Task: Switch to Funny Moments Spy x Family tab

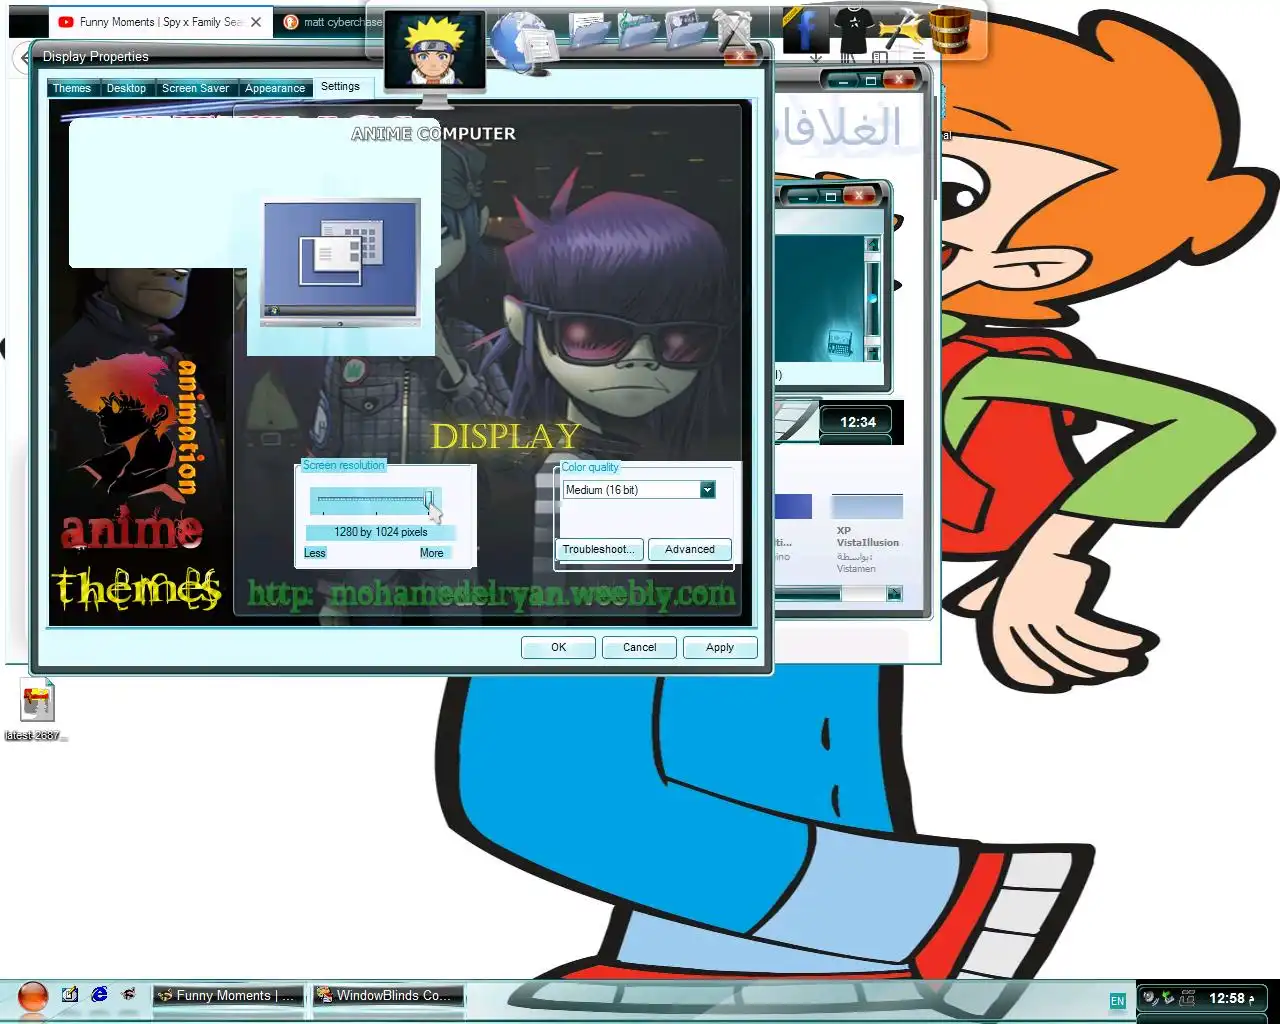Action: (160, 22)
